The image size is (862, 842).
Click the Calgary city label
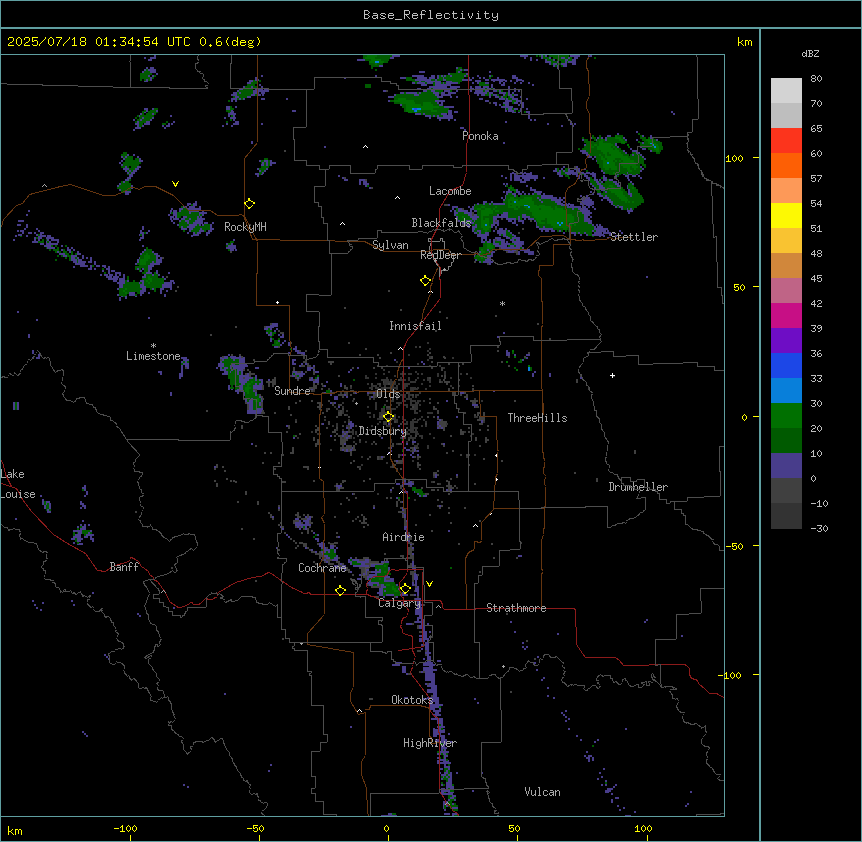(x=400, y=603)
